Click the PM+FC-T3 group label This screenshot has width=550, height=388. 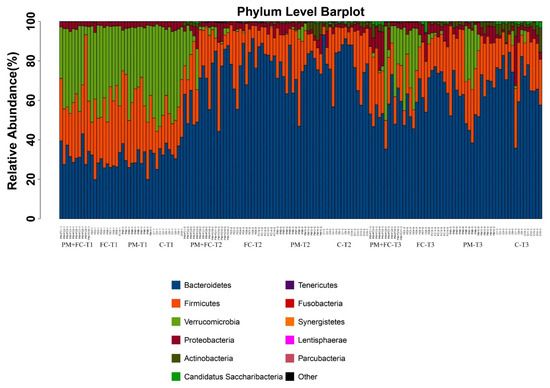(x=385, y=245)
